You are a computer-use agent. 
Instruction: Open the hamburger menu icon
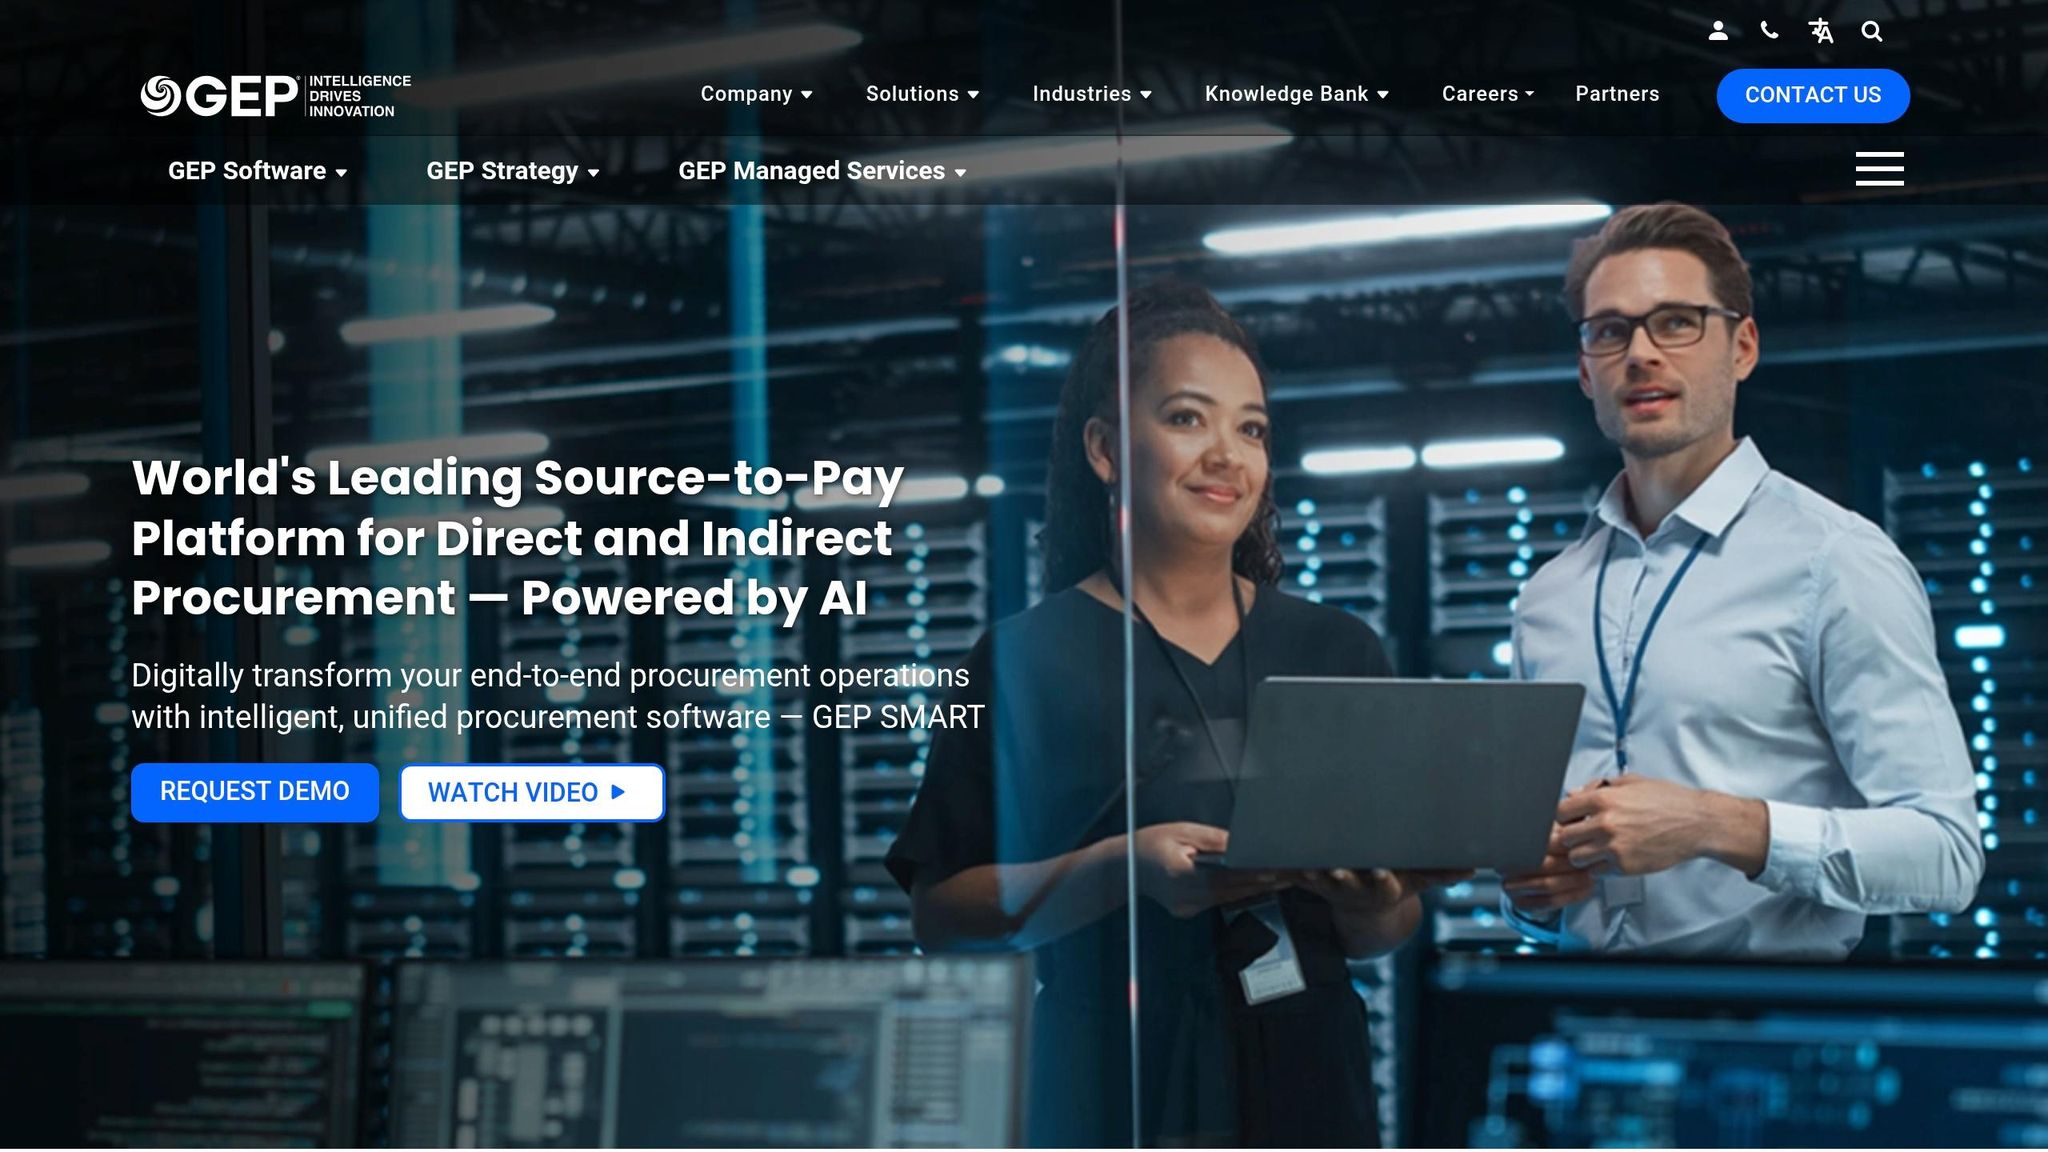[x=1880, y=169]
